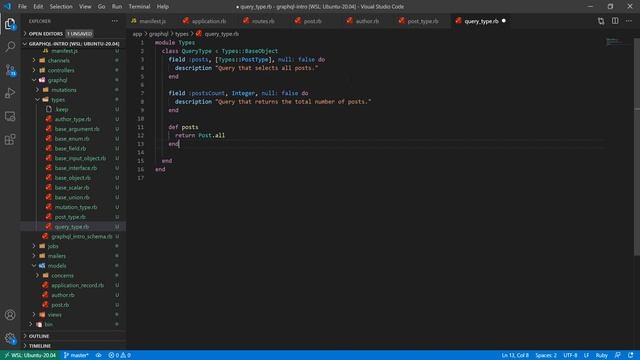Open the Run and Debug icon
The image size is (640, 360).
click(x=10, y=93)
